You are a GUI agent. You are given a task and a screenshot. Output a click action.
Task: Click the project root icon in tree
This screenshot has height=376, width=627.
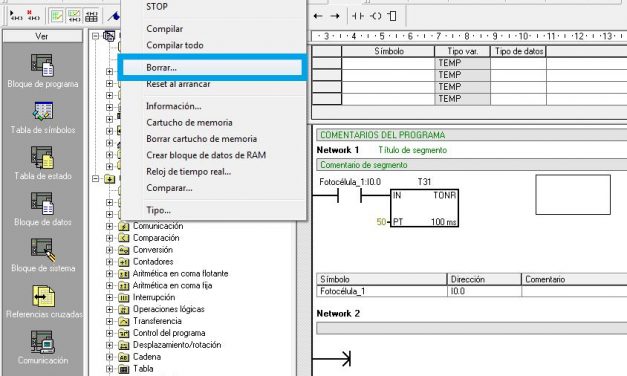click(109, 36)
